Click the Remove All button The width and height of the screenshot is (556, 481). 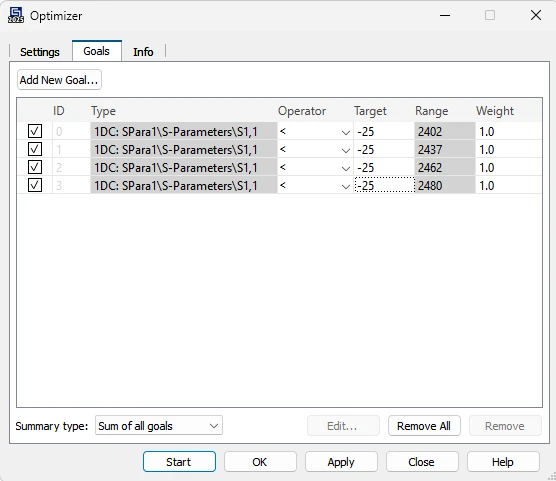pos(424,426)
